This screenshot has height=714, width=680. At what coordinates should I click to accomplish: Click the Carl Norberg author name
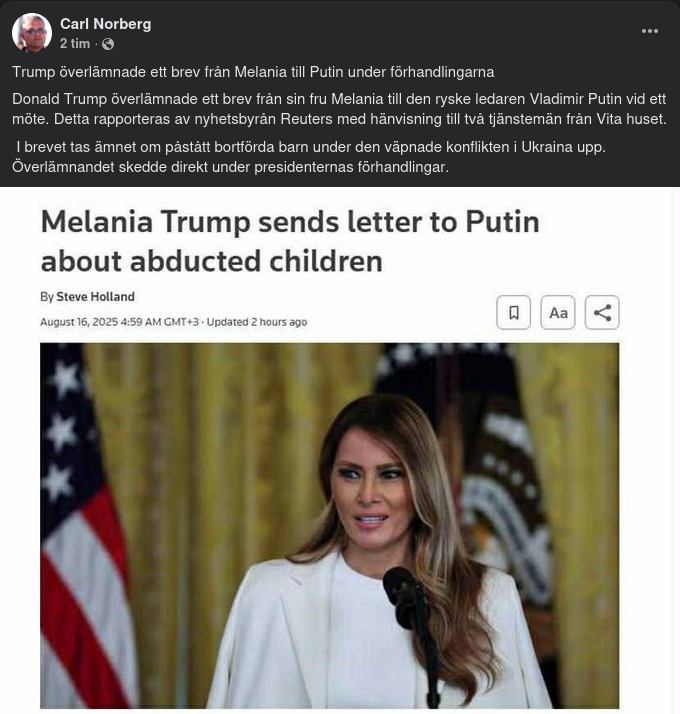point(106,24)
